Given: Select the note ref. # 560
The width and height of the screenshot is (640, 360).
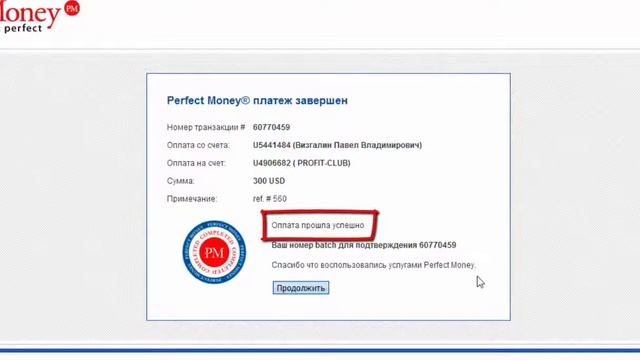Looking at the screenshot, I should pos(270,199).
